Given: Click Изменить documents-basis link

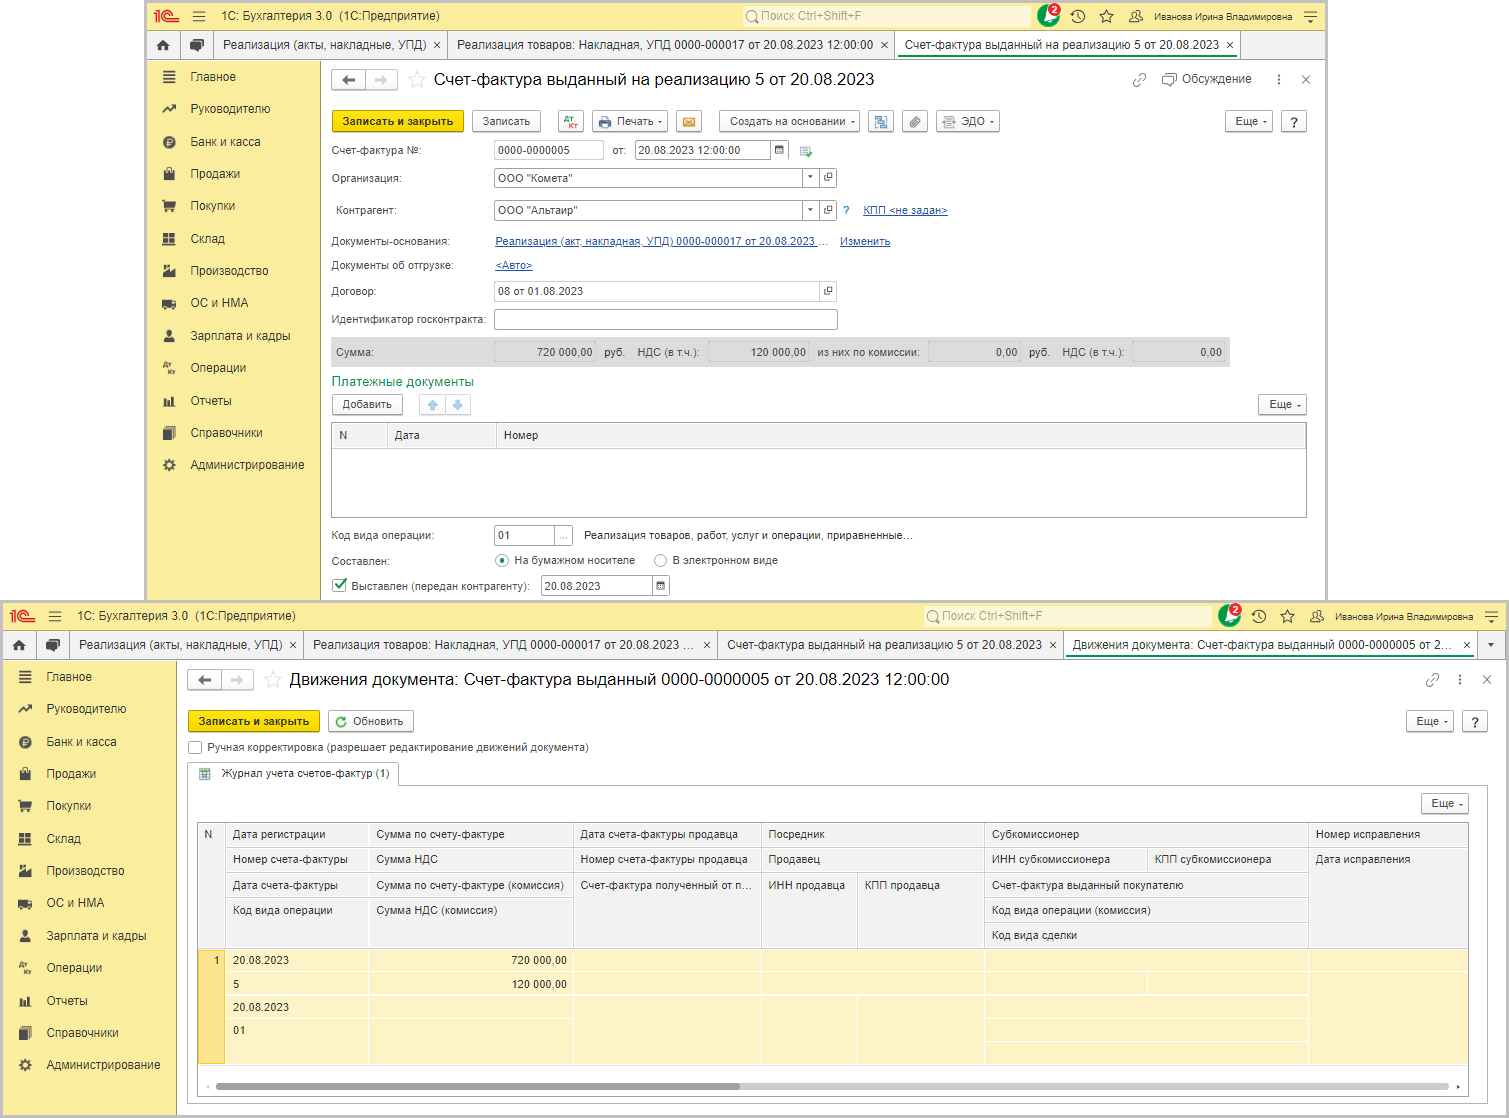Looking at the screenshot, I should [865, 242].
